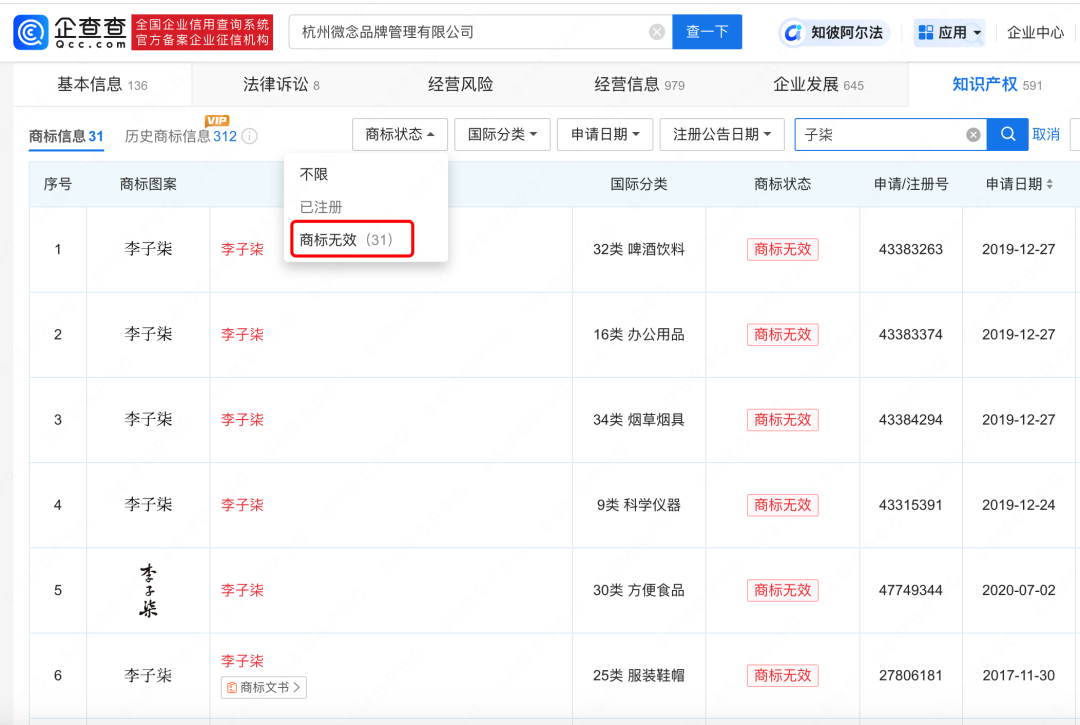Click 商标无效 tag for 16类 办公用品
Screen dimensions: 1080x725
click(782, 335)
